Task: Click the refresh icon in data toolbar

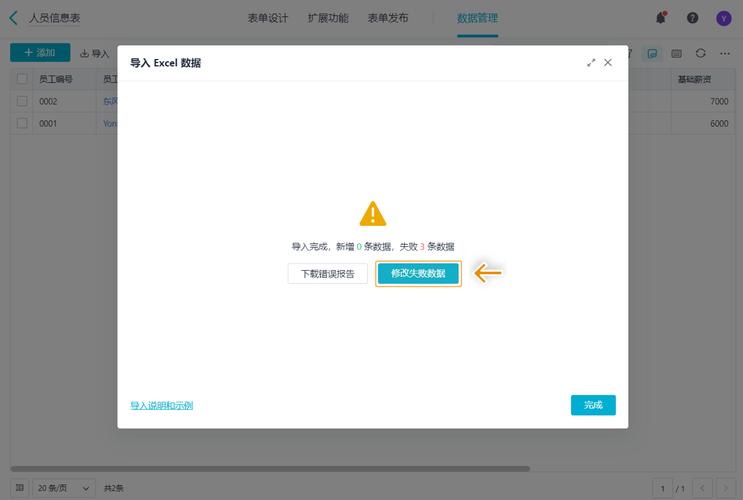Action: (x=701, y=53)
